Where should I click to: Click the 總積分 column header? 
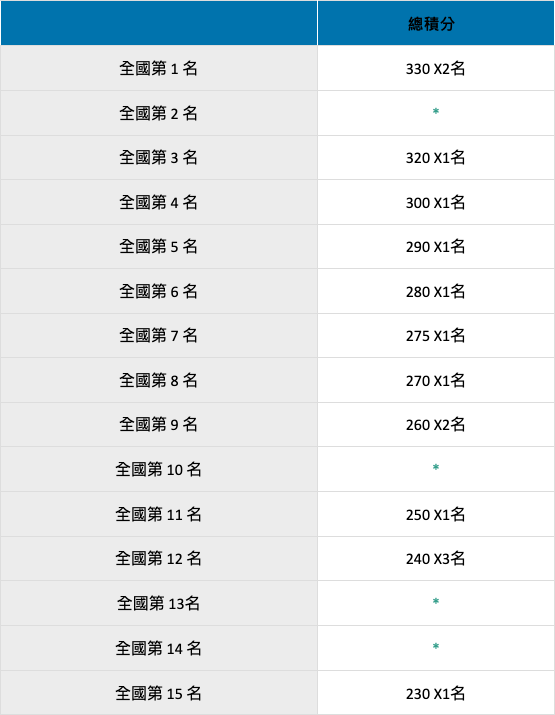(x=431, y=24)
